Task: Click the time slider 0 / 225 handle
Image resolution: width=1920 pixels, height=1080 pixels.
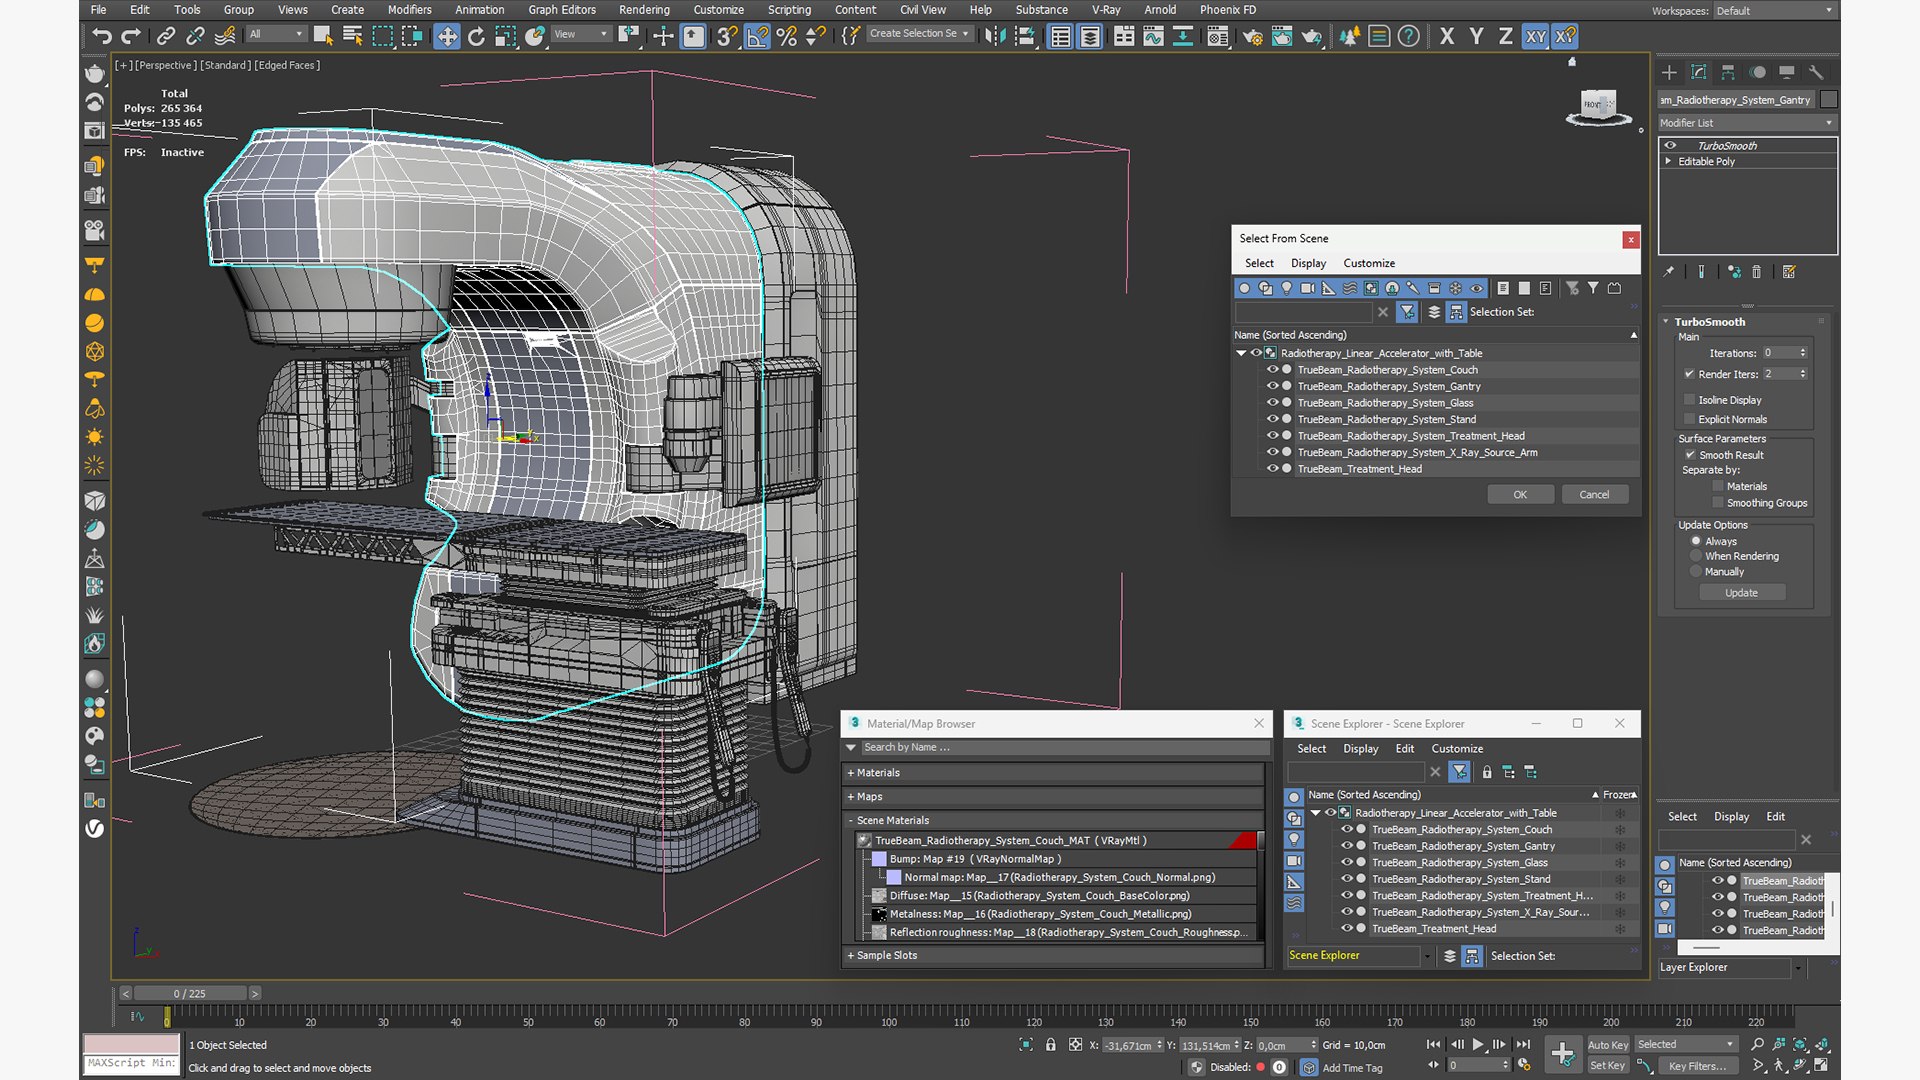Action: point(189,994)
